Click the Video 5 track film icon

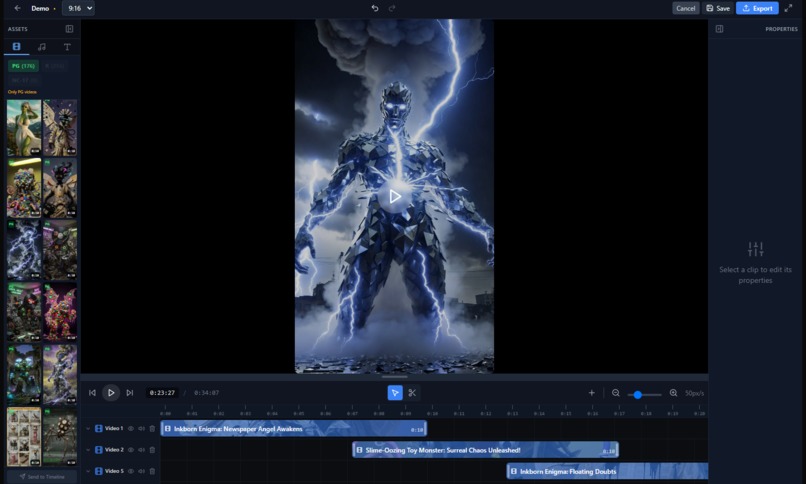[x=99, y=471]
